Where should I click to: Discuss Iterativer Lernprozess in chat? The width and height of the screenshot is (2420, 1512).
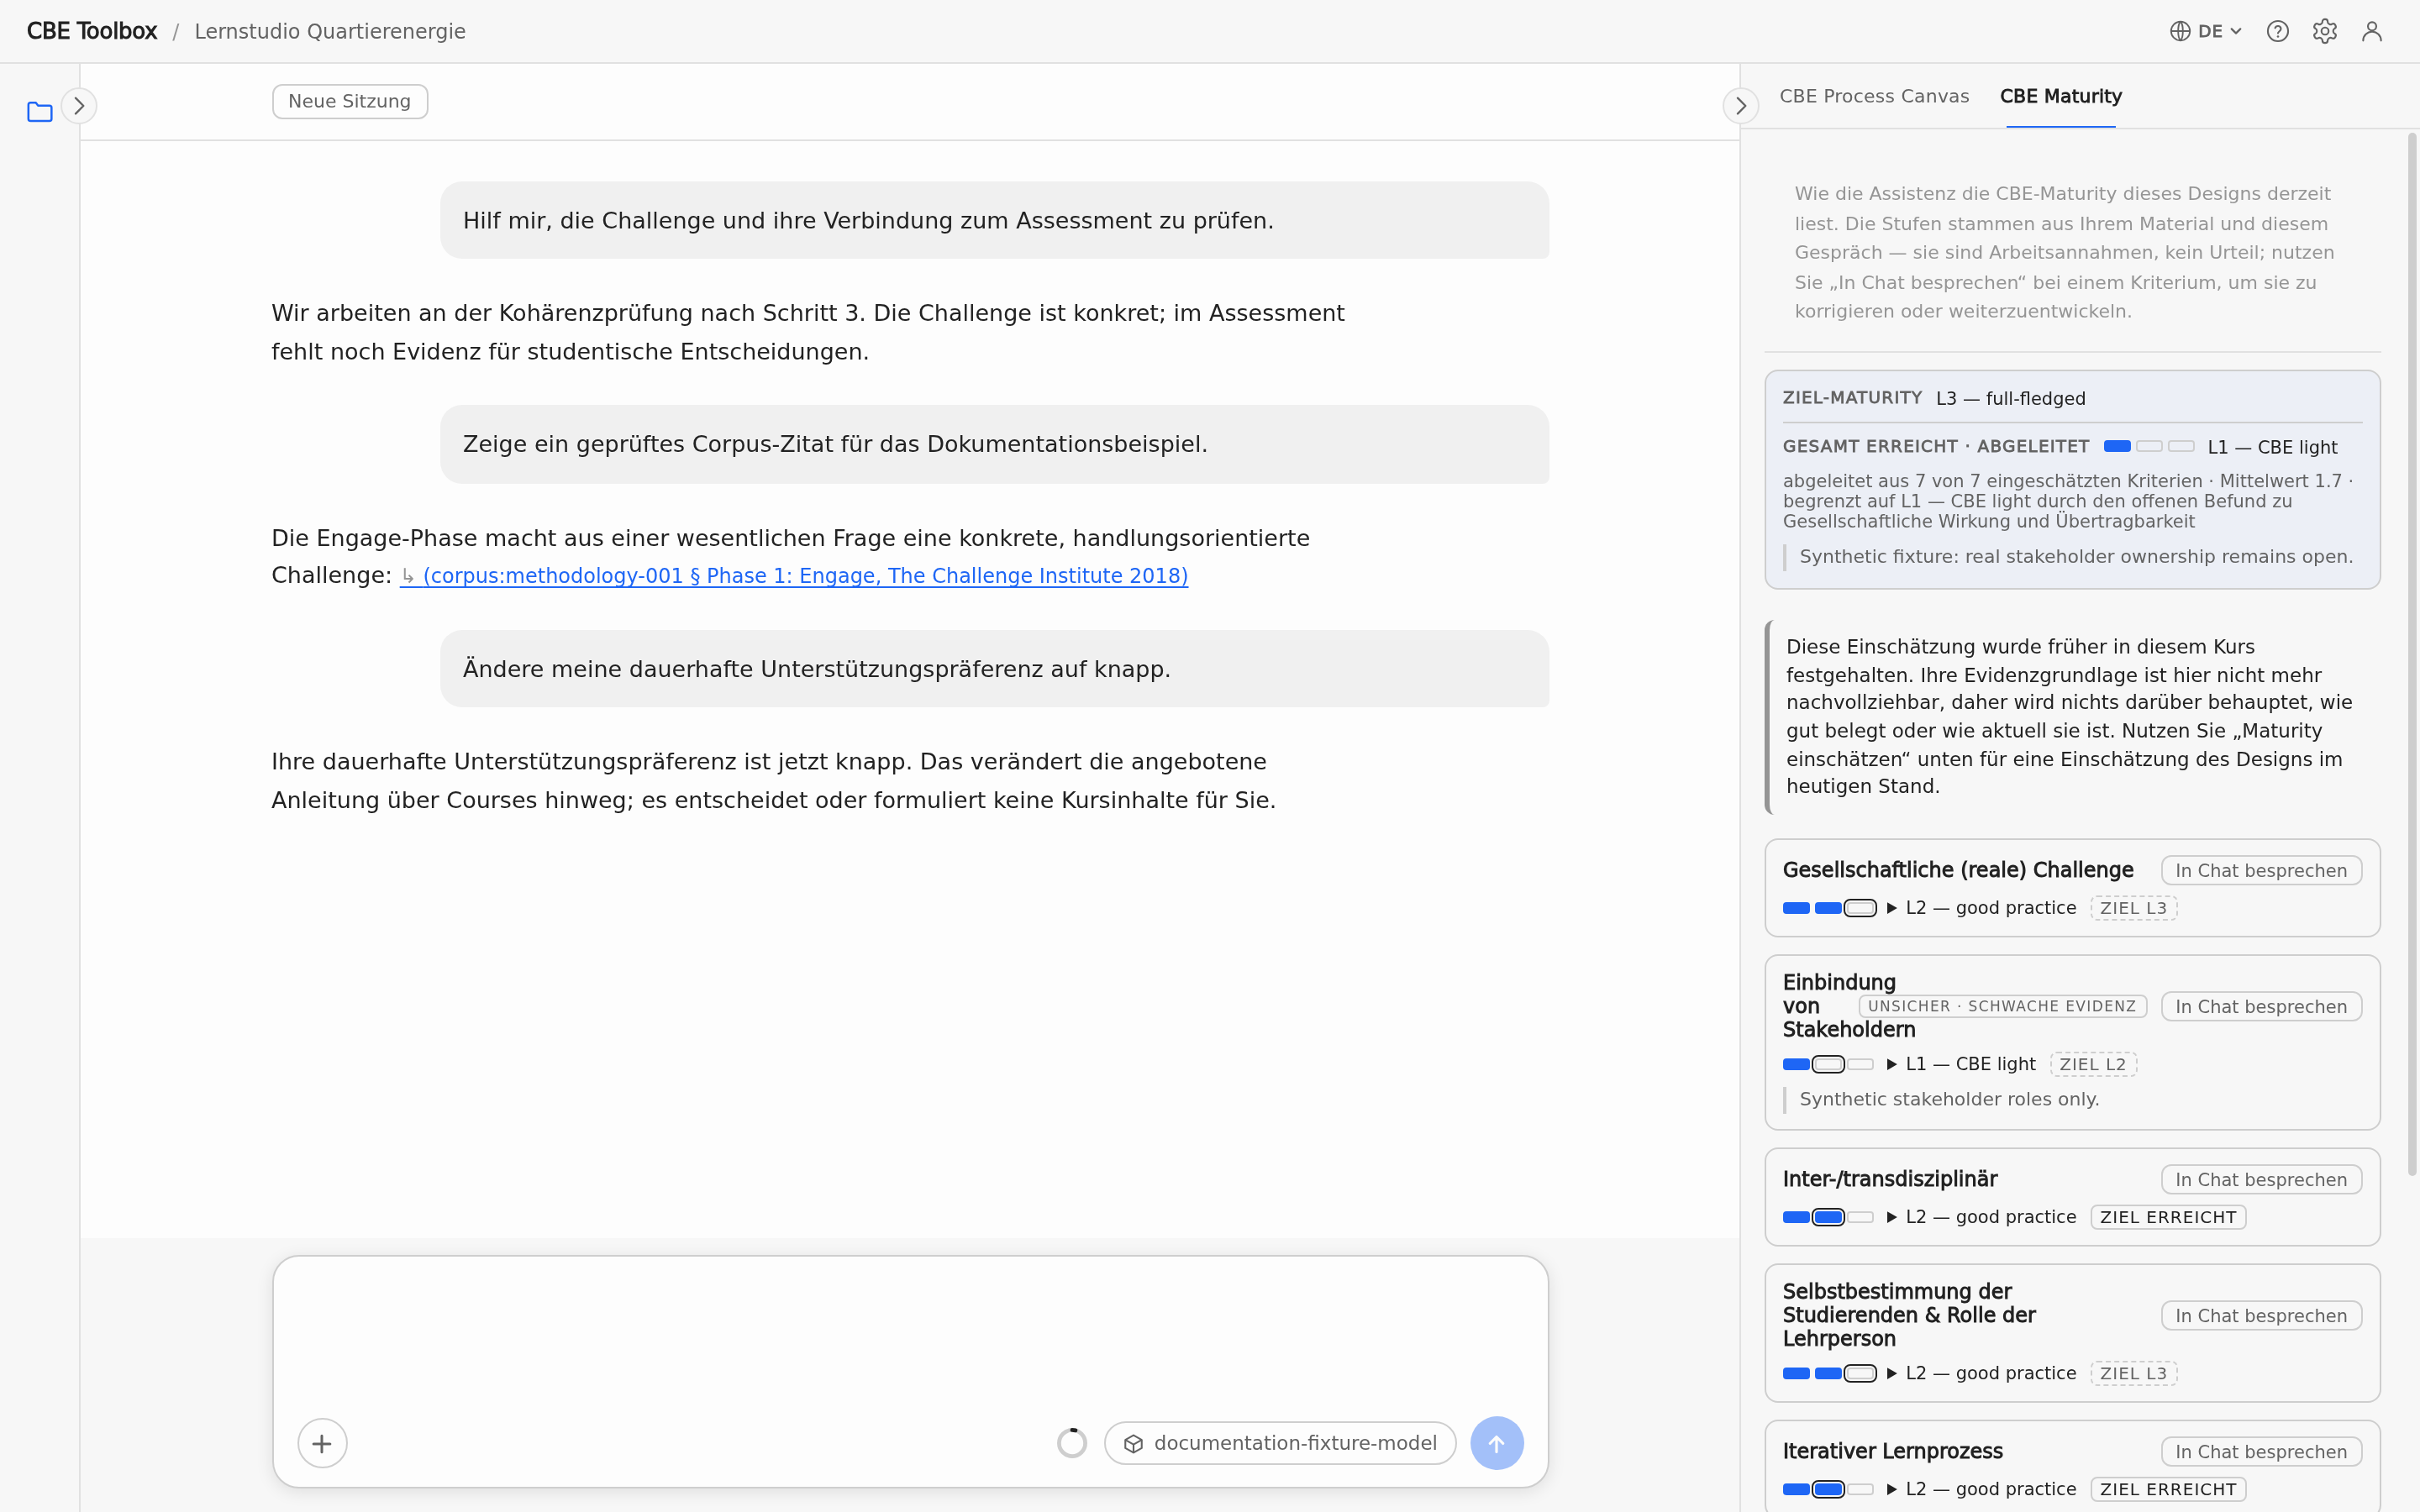point(2261,1451)
